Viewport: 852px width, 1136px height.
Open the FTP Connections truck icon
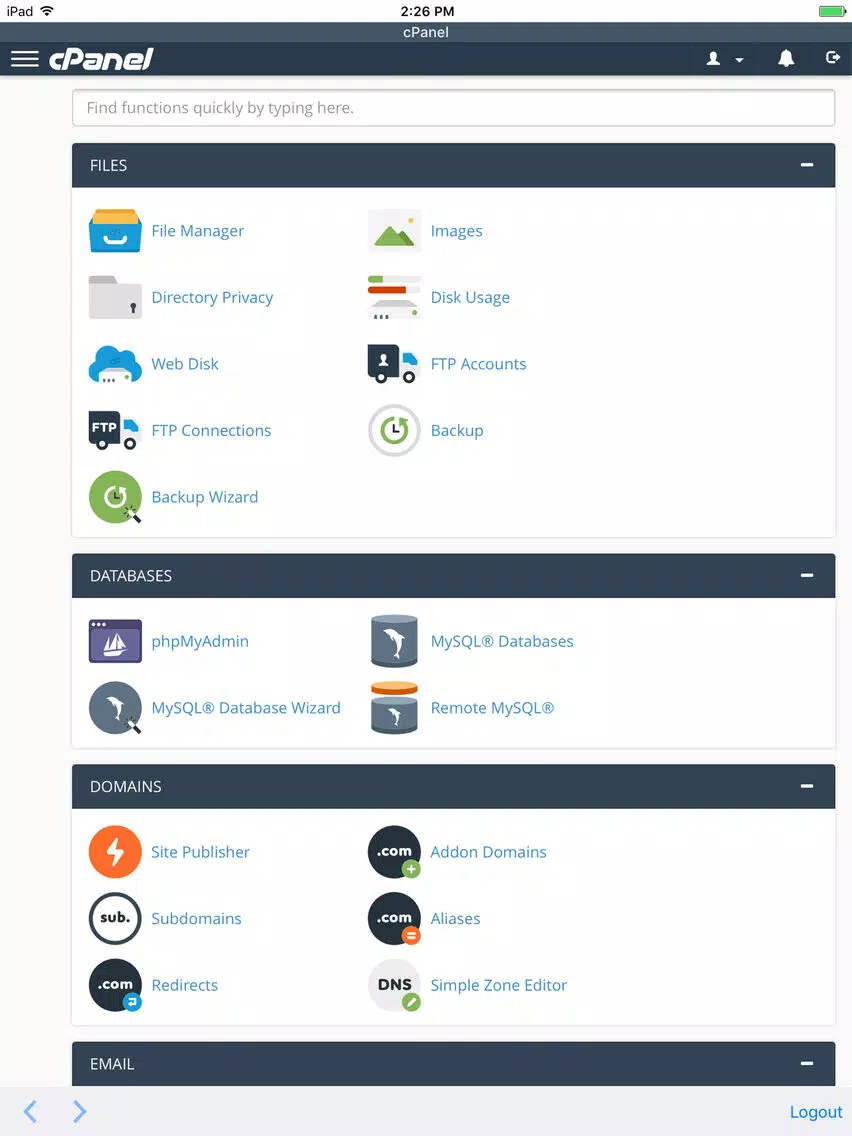pyautogui.click(x=115, y=430)
